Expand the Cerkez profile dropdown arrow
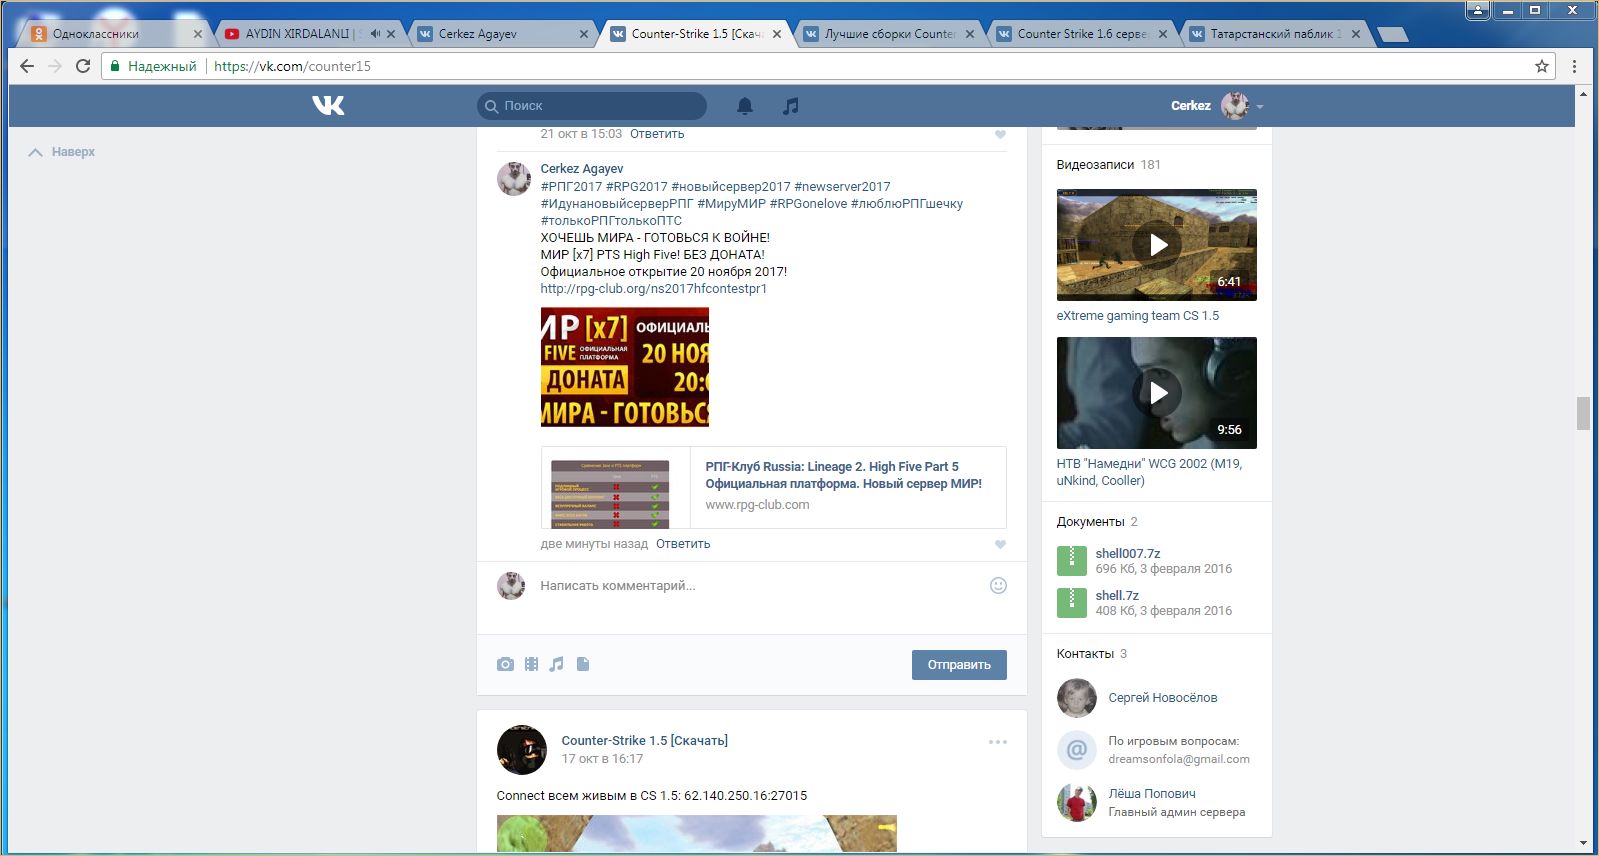1599x856 pixels. tap(1260, 106)
